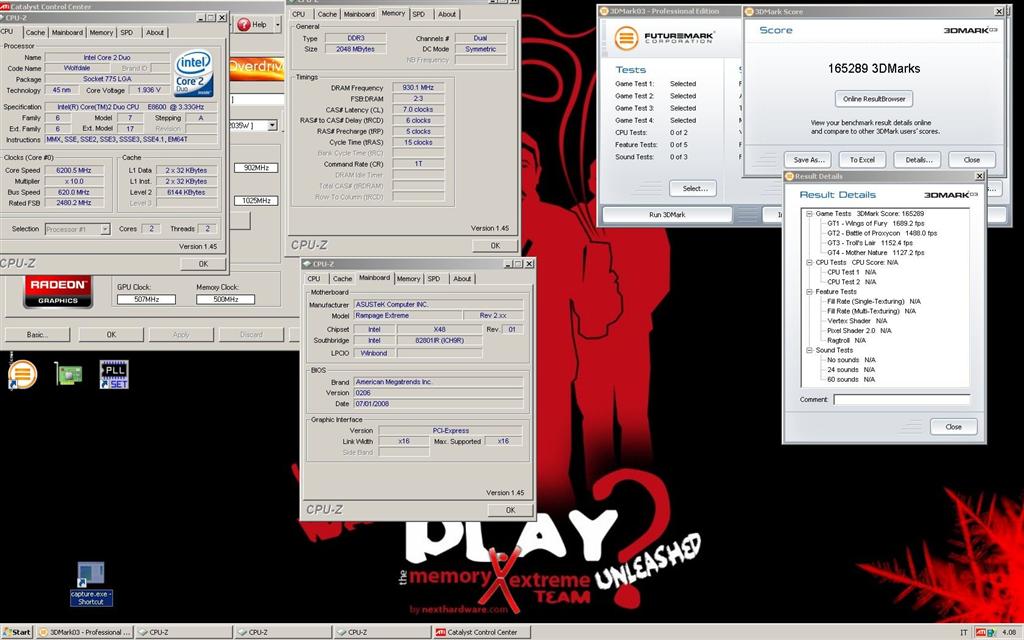The image size is (1024, 640).
Task: Open Cache tab in the CPU-Z Motherboard window
Action: coord(342,279)
